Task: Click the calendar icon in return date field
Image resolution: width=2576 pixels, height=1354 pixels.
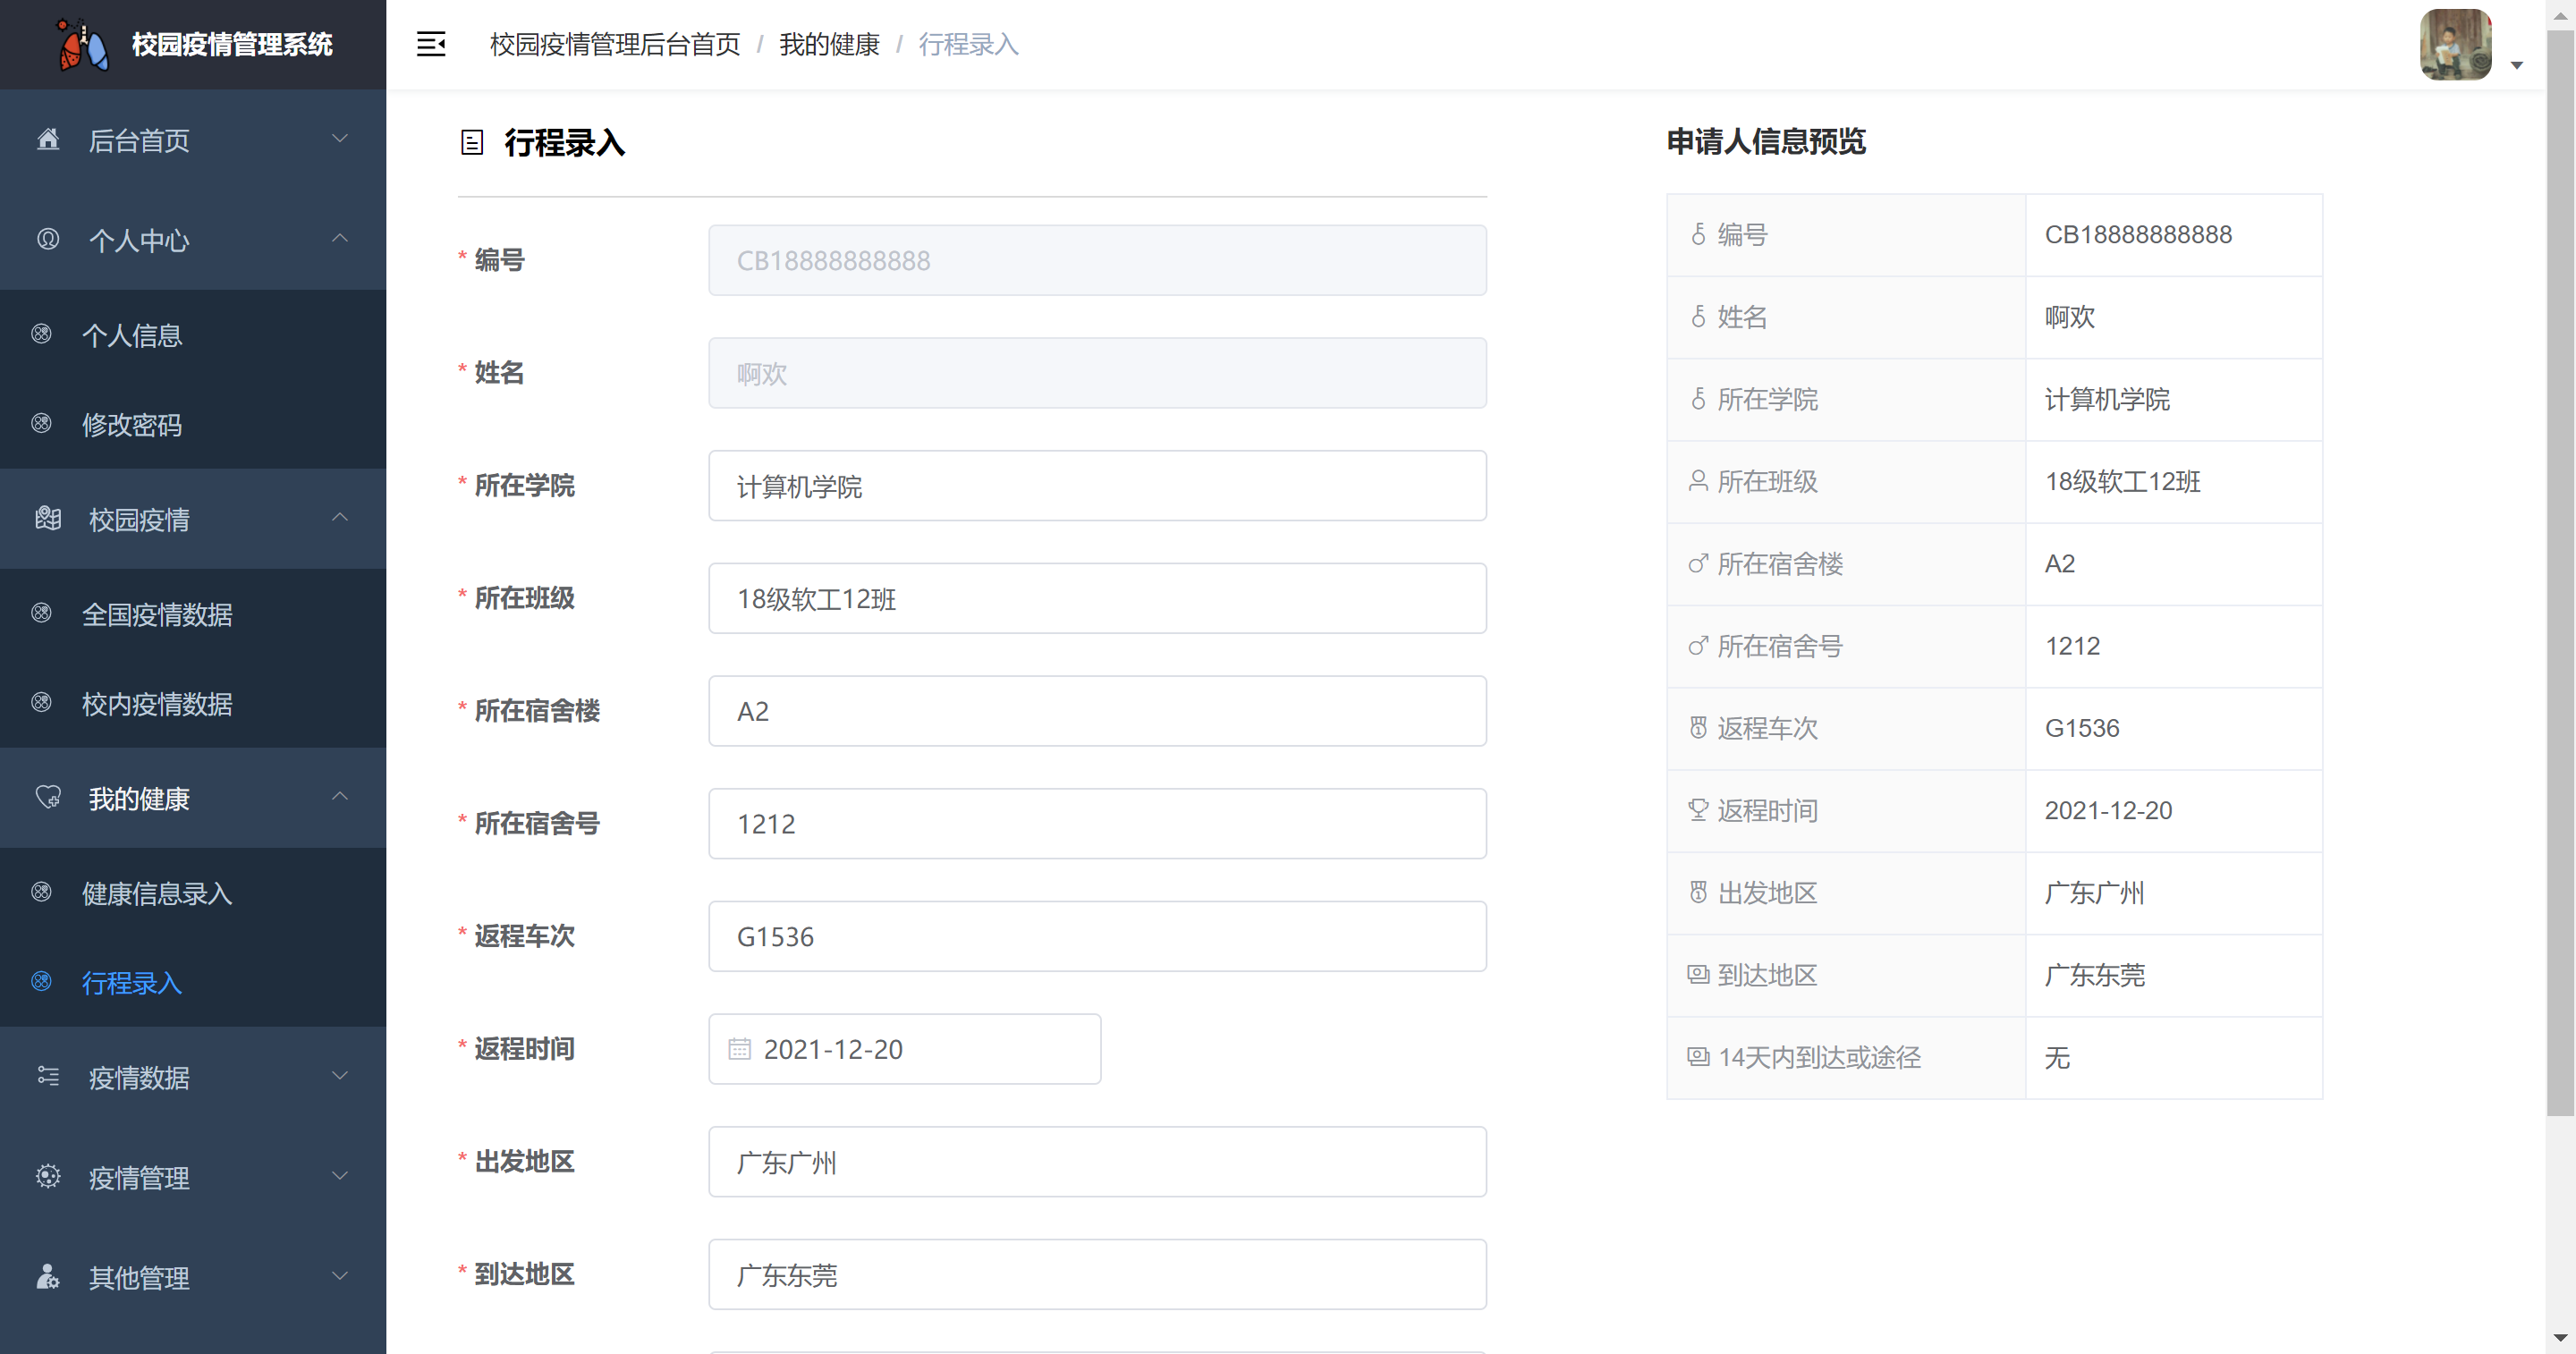Action: click(x=739, y=1048)
